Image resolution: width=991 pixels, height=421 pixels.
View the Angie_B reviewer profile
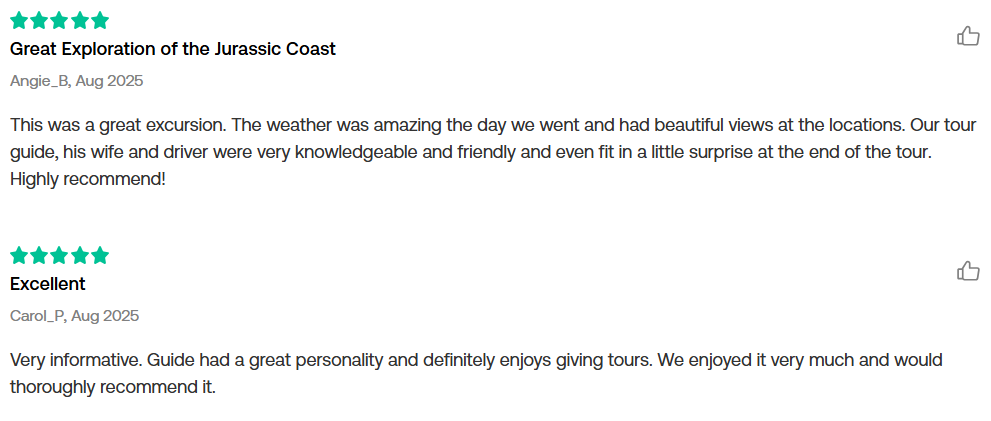tap(39, 81)
